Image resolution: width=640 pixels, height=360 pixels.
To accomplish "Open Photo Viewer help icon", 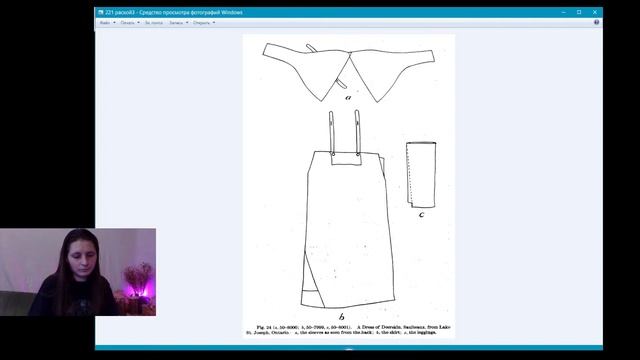I will (596, 22).
